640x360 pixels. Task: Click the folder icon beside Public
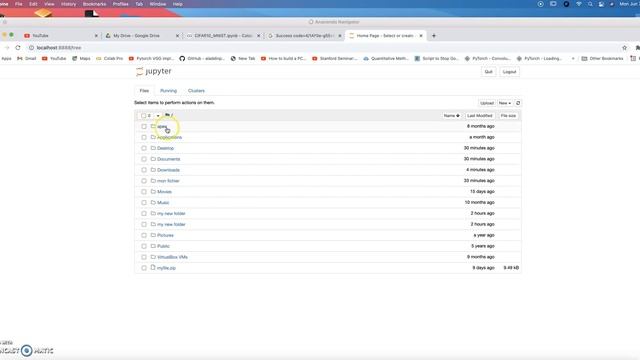153,246
